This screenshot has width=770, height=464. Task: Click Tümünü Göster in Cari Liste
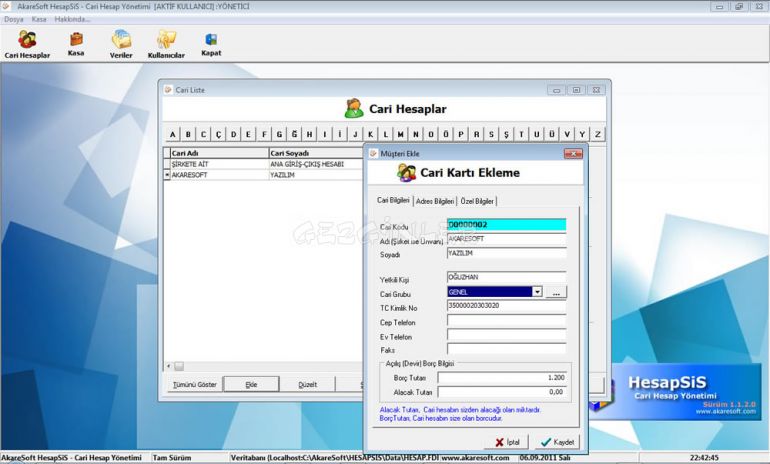[x=194, y=384]
